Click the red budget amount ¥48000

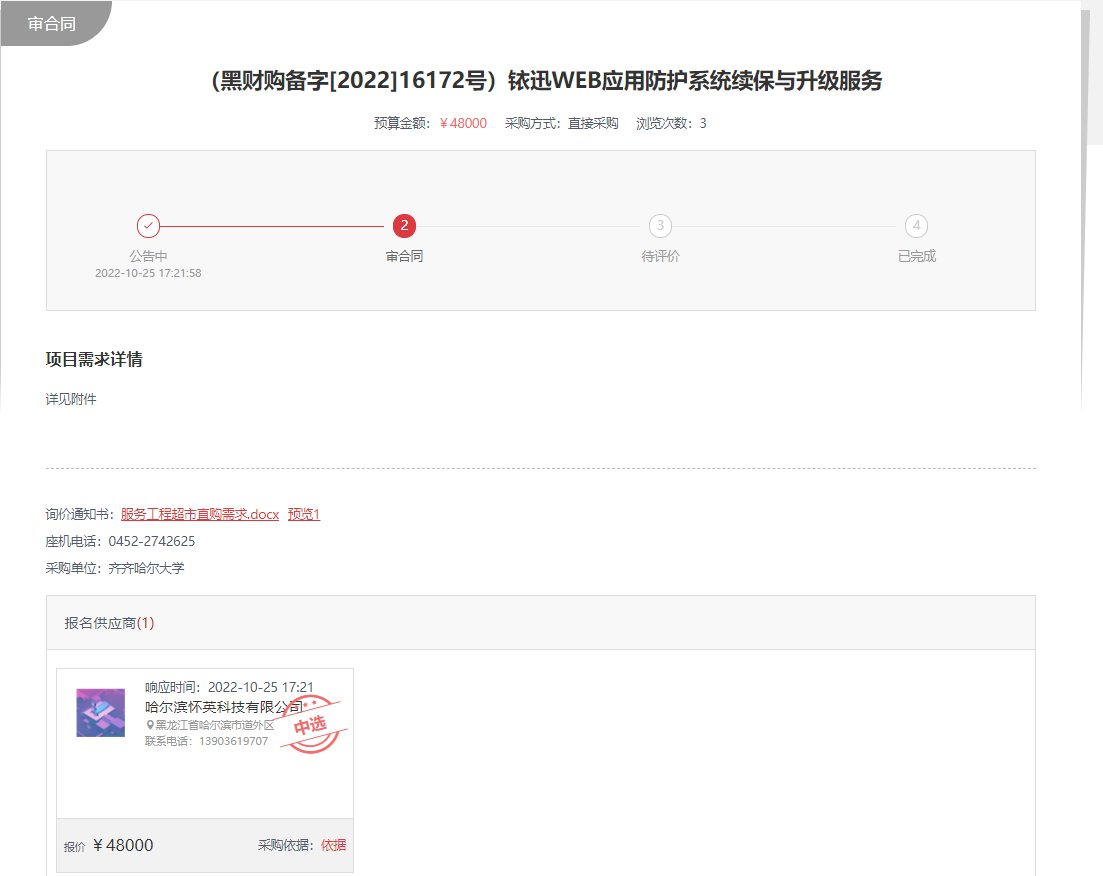(460, 123)
